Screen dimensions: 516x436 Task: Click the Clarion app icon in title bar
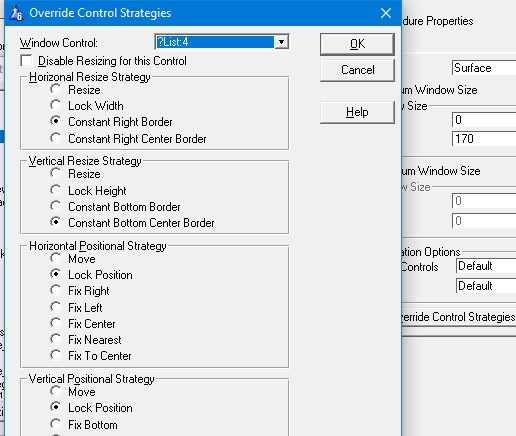coord(16,13)
